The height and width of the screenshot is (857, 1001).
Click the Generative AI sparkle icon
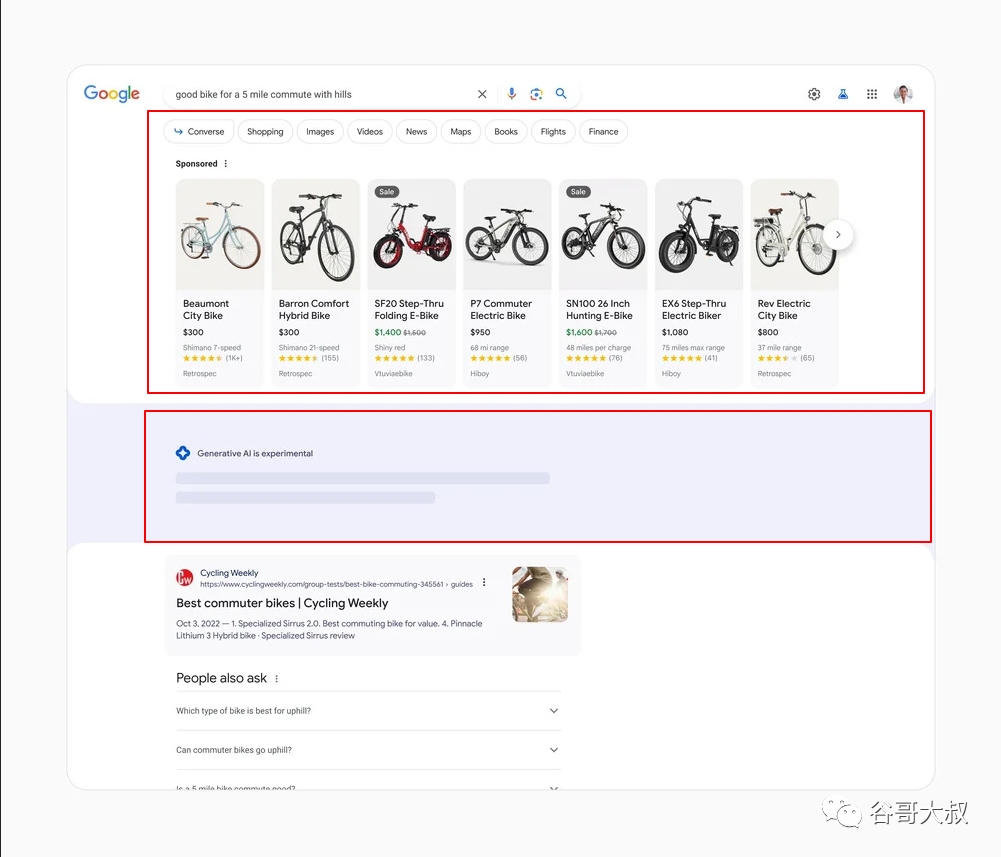[x=183, y=453]
